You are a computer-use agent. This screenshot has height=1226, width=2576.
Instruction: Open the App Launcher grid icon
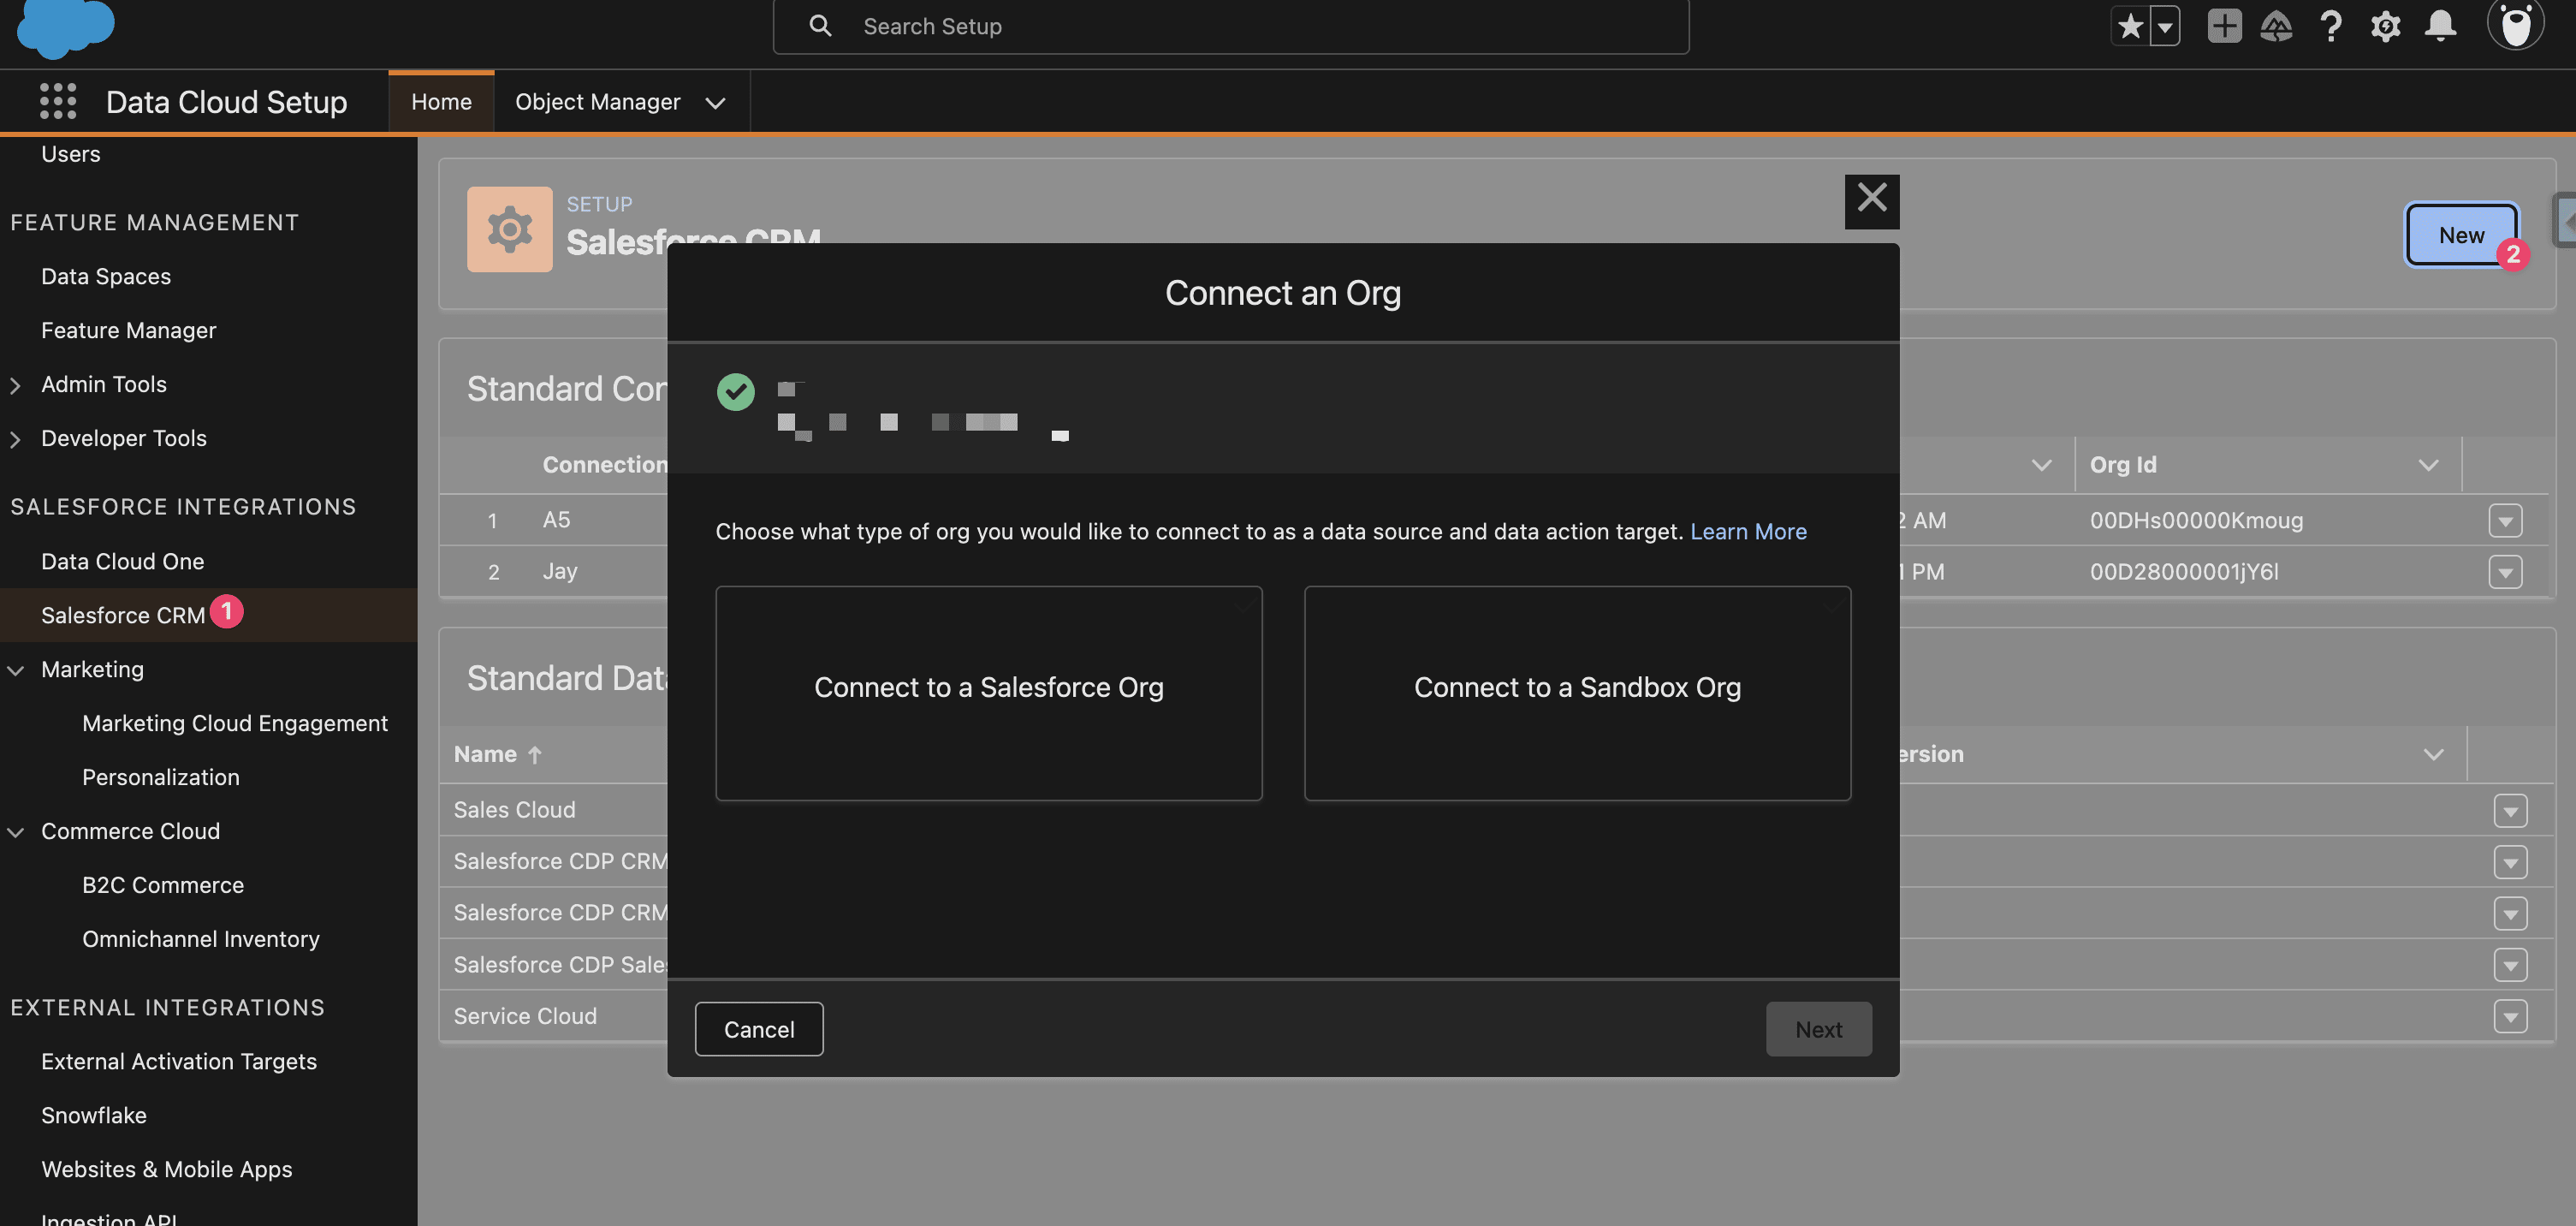pos(57,102)
